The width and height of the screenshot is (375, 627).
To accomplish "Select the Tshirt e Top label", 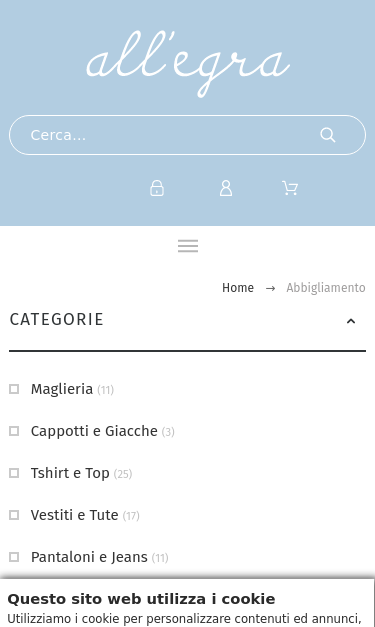I will click(x=70, y=473).
